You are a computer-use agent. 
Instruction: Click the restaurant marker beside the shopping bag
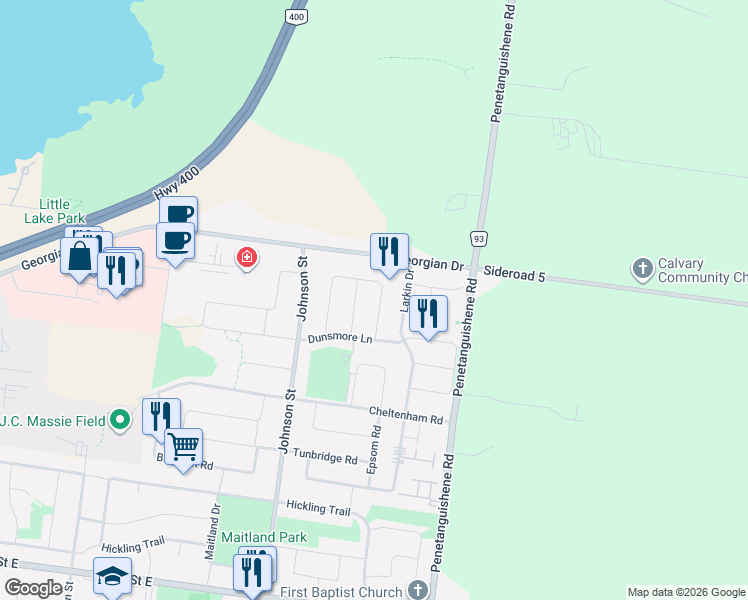coord(116,274)
